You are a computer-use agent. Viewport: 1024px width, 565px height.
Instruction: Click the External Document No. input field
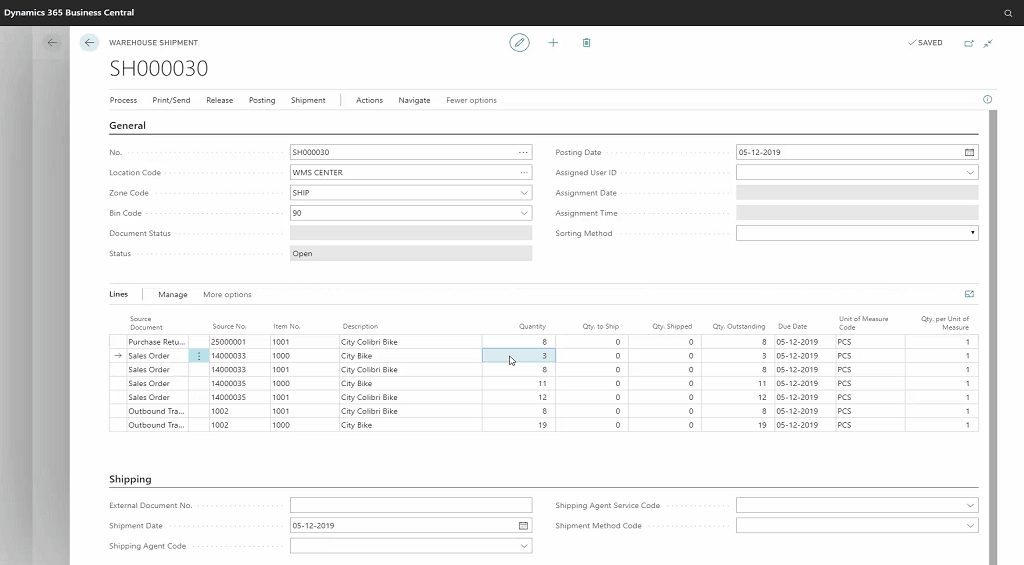(411, 505)
